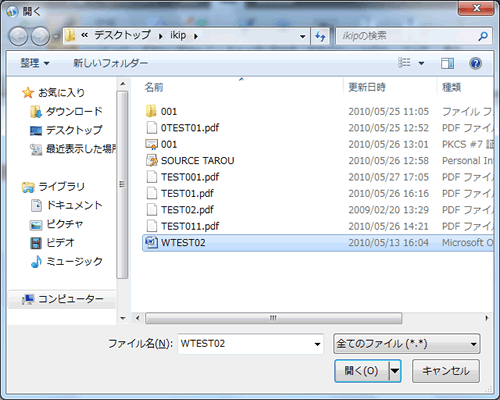Click the キャンセル button
This screenshot has height=400, width=500.
point(446,371)
